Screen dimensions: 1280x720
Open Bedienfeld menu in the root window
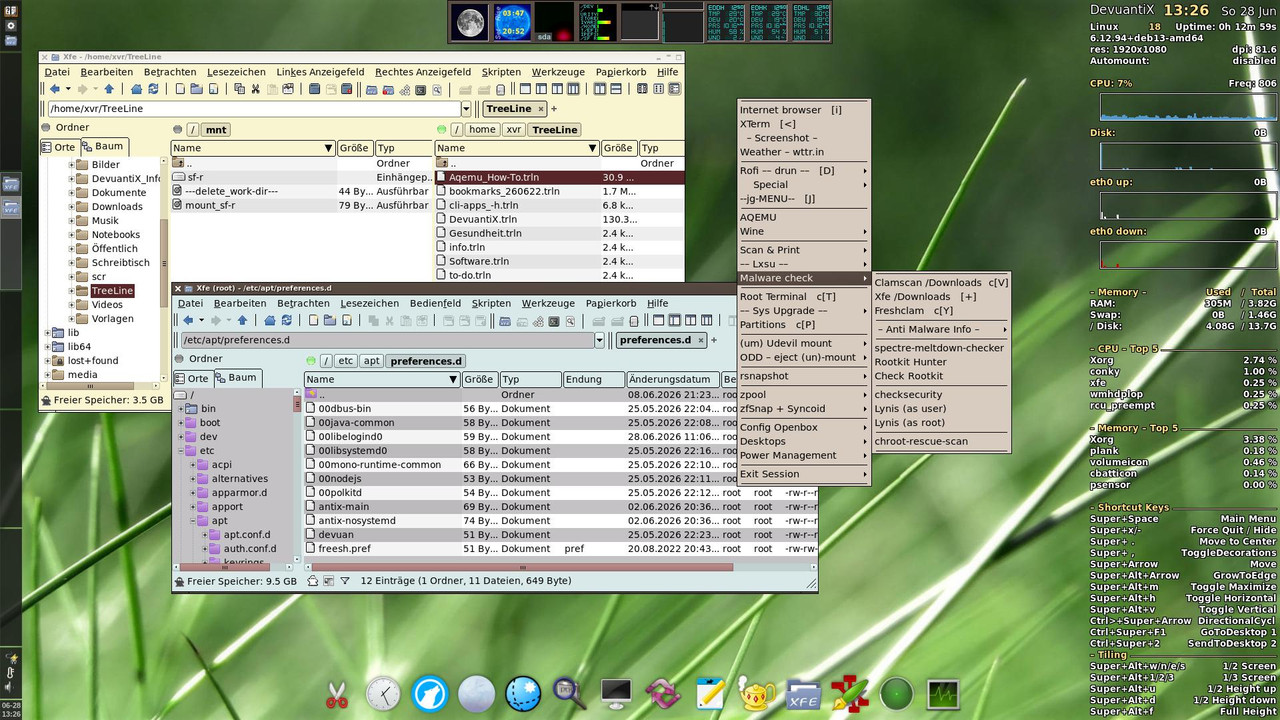pos(435,303)
